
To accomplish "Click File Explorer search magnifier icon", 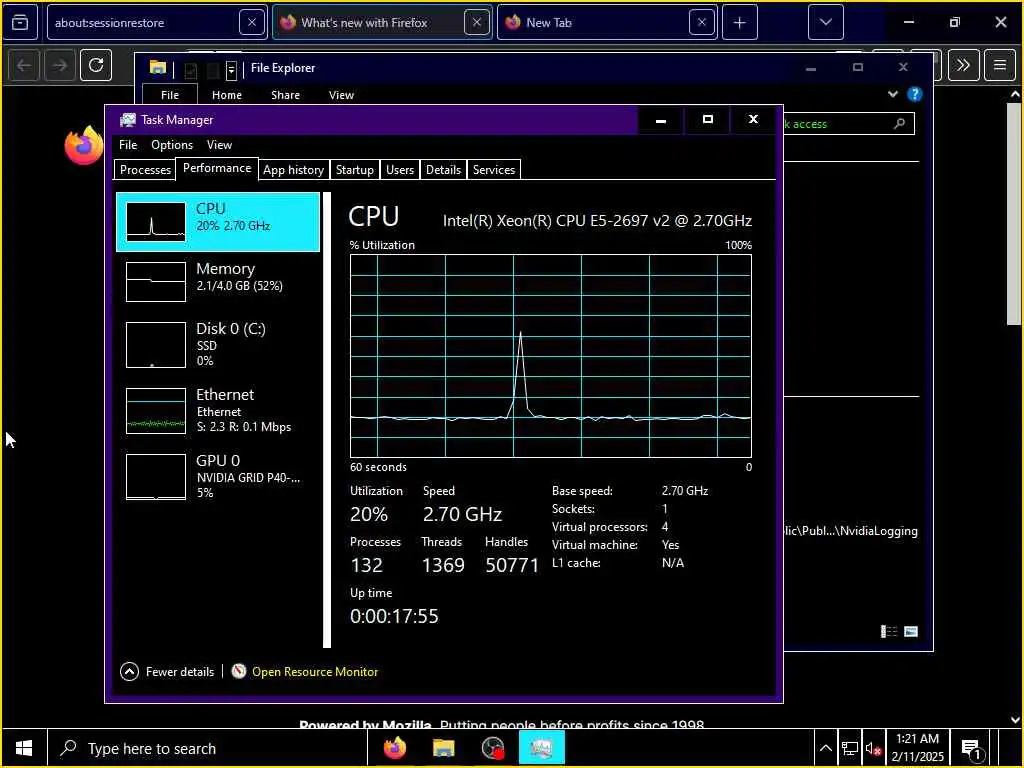I will tap(899, 123).
